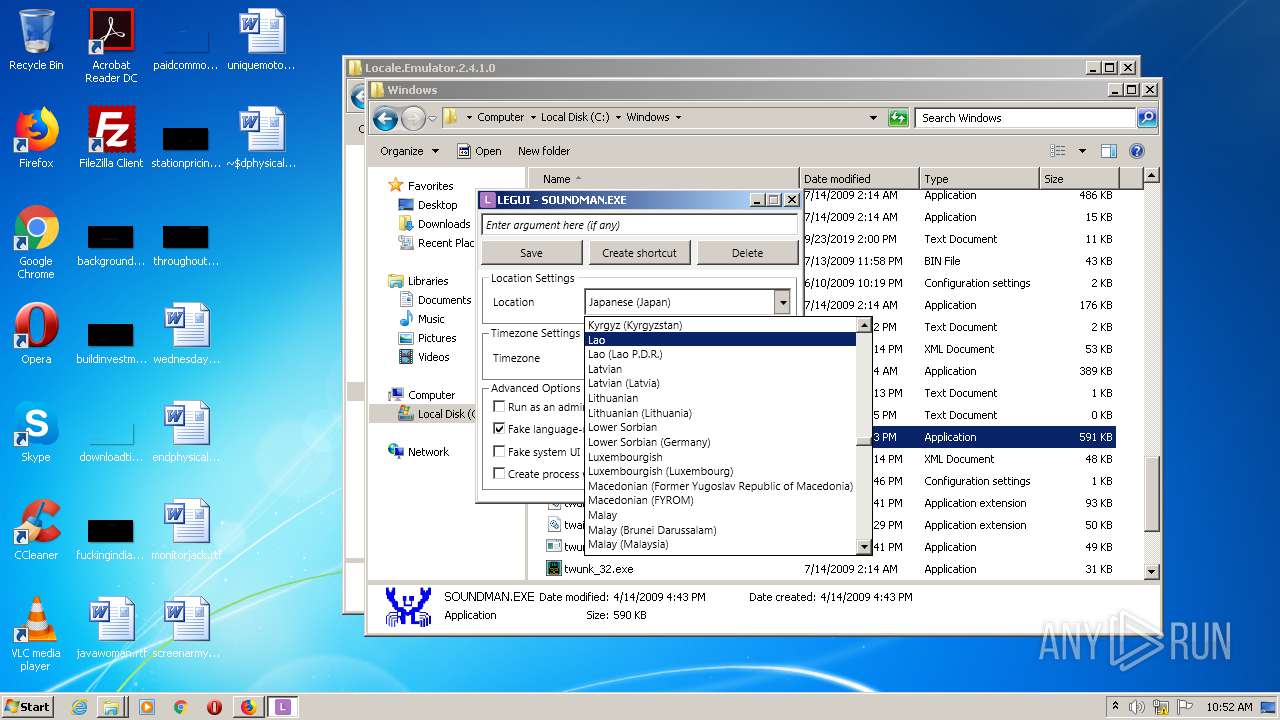Image resolution: width=1280 pixels, height=720 pixels.
Task: Open Firefox desktop shortcut
Action: click(36, 138)
